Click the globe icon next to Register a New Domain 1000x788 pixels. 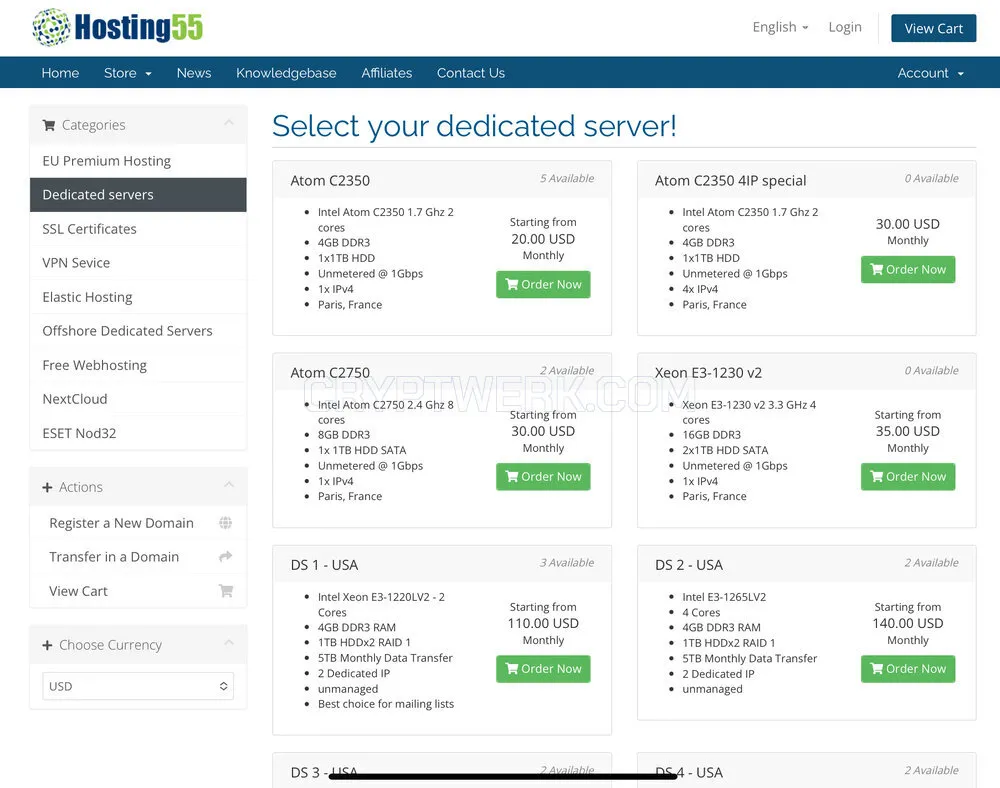coord(225,523)
